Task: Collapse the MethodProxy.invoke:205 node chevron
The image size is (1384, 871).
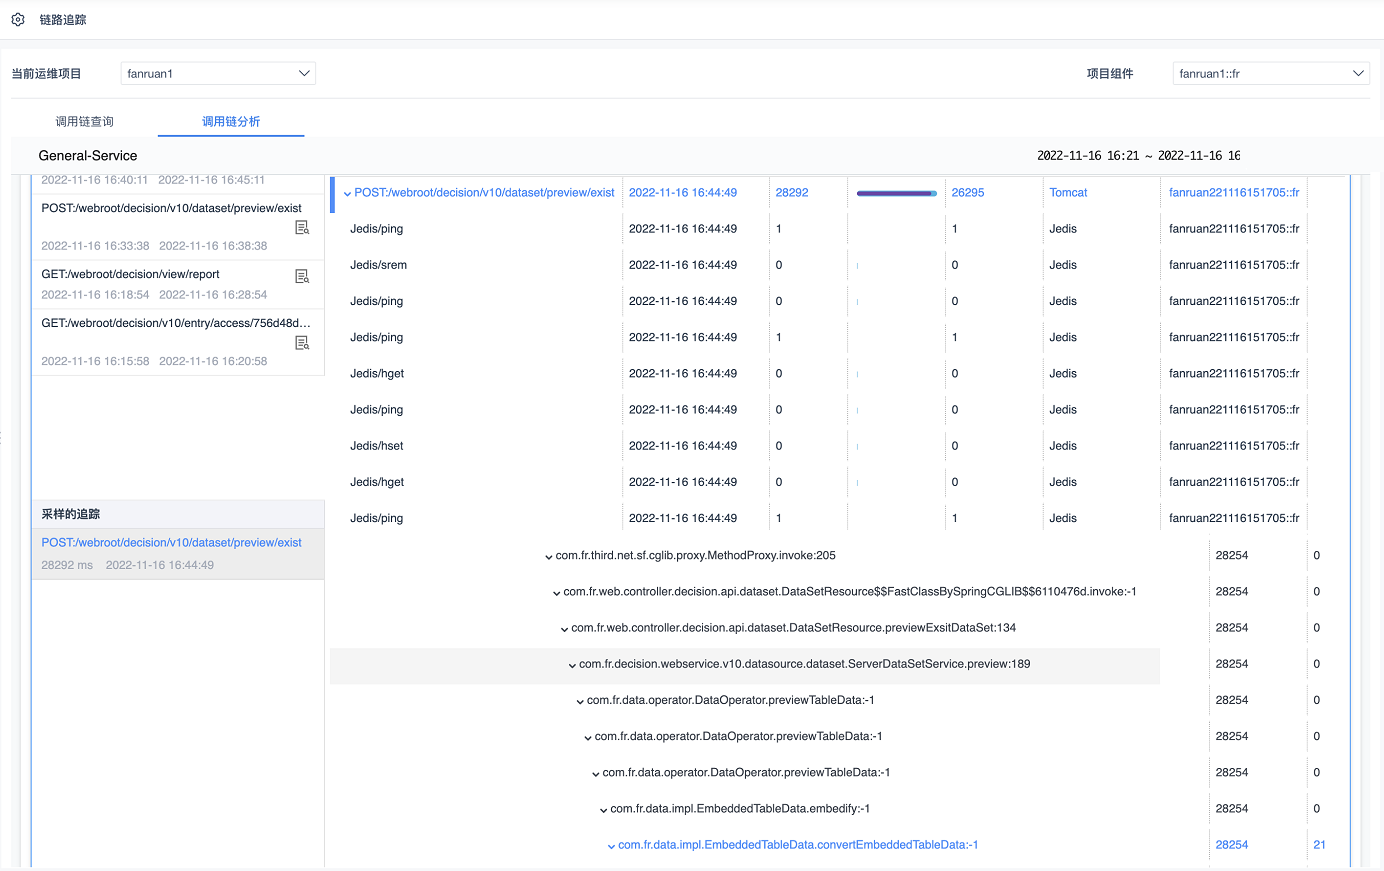Action: click(x=549, y=557)
